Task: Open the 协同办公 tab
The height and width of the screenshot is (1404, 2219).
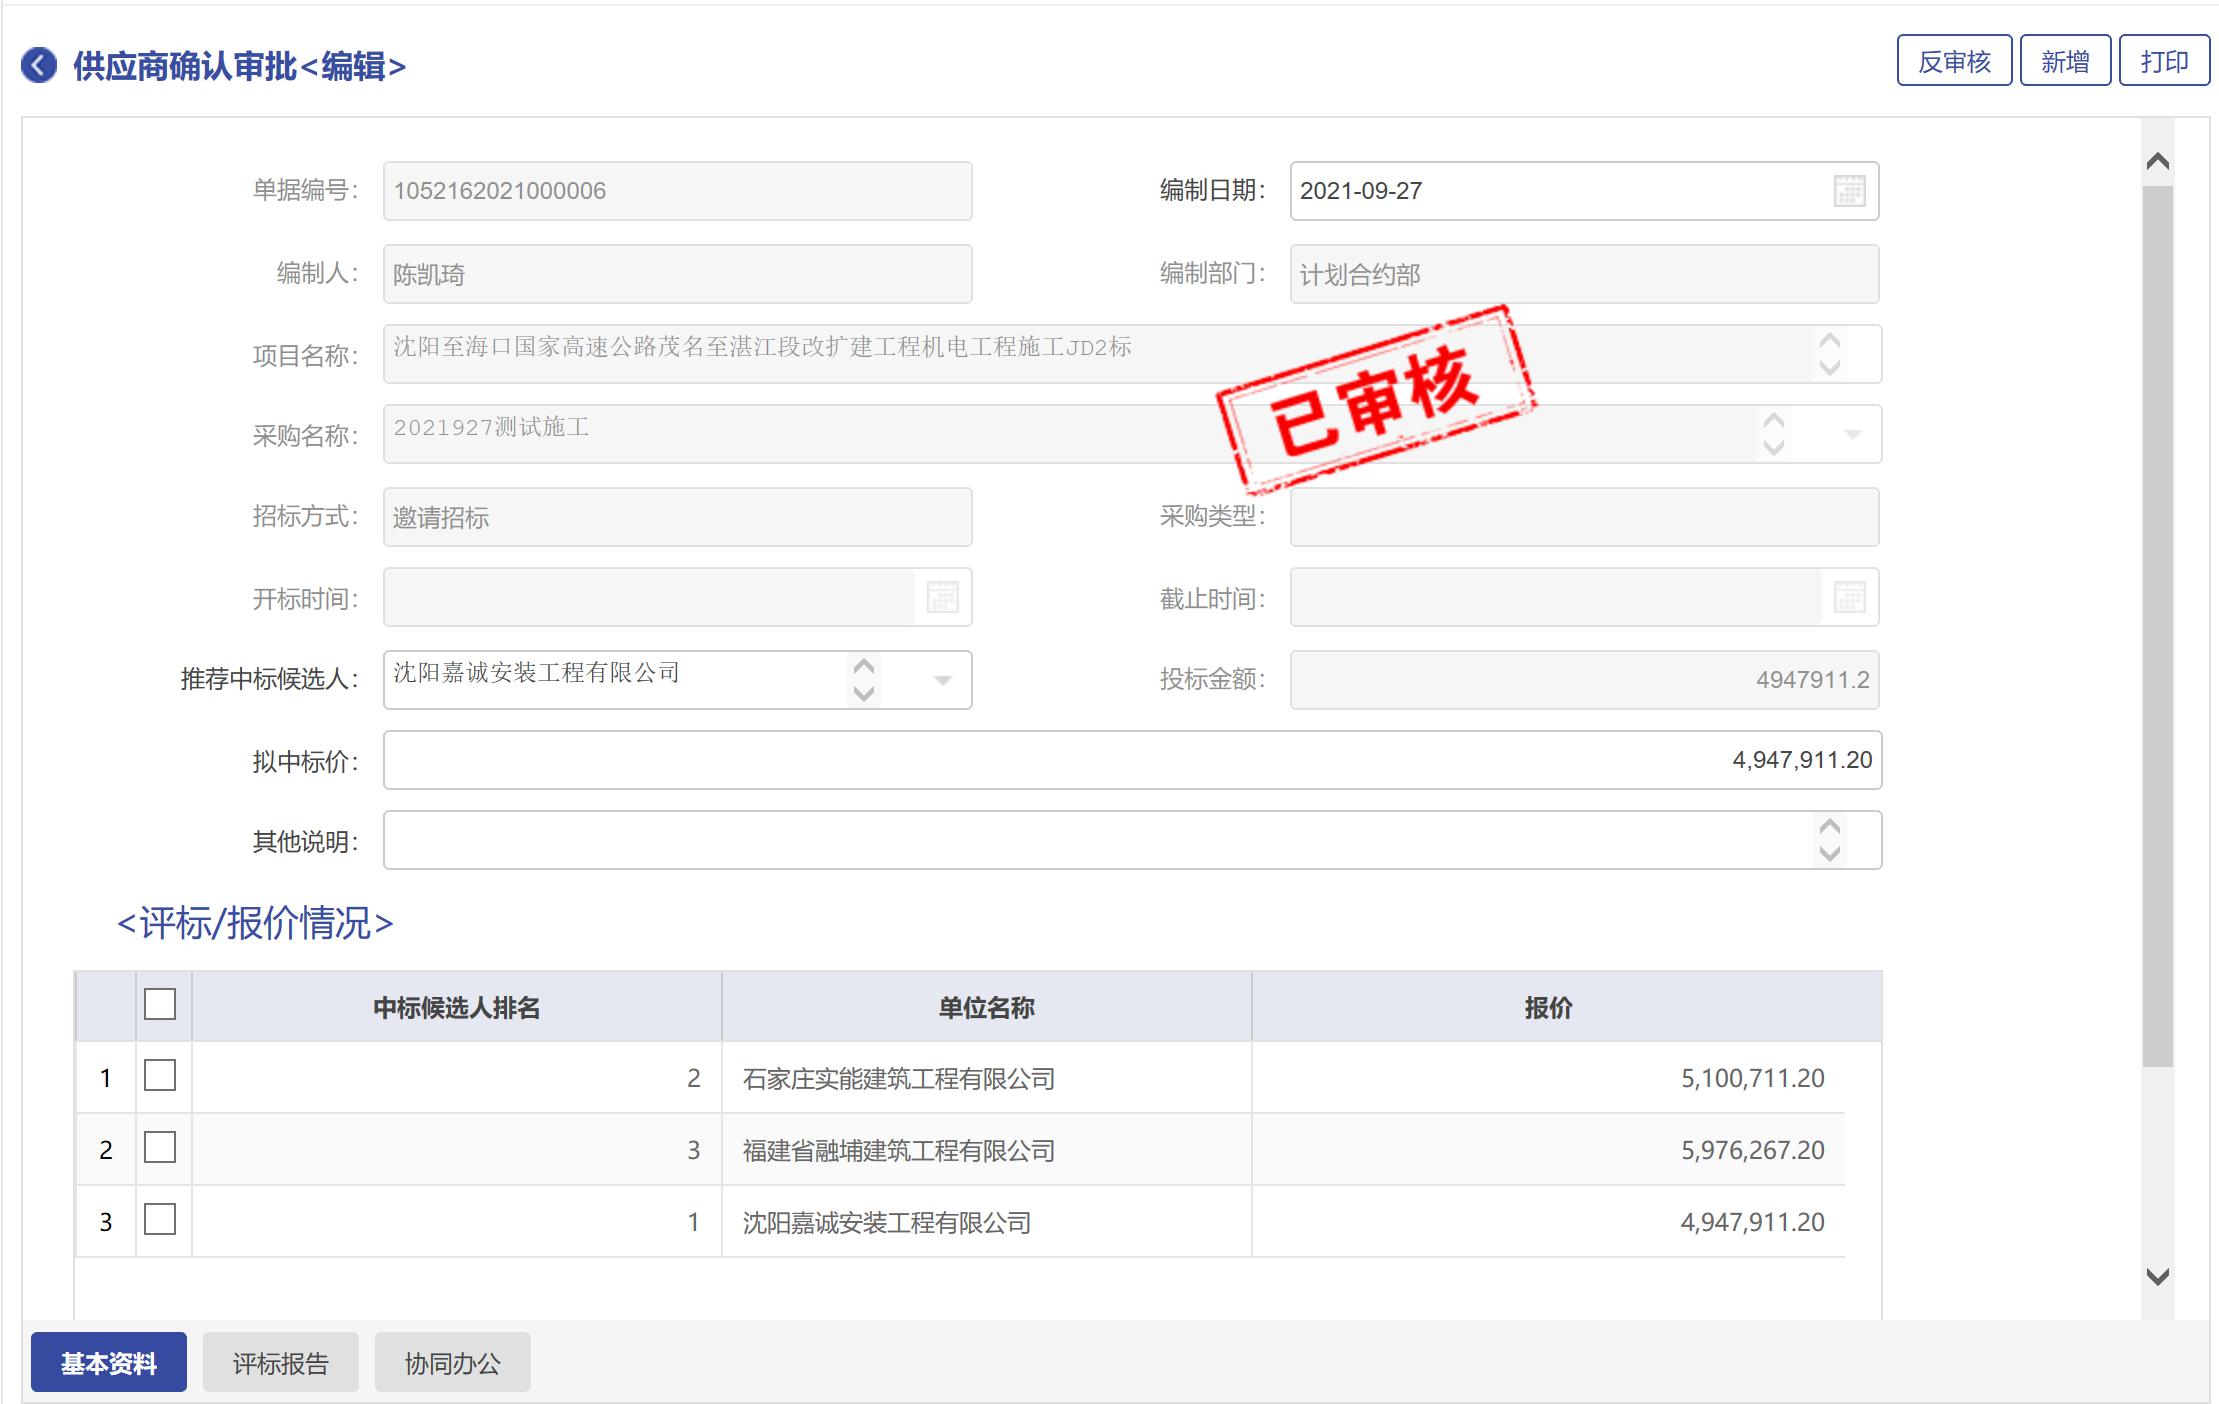Action: pyautogui.click(x=452, y=1362)
